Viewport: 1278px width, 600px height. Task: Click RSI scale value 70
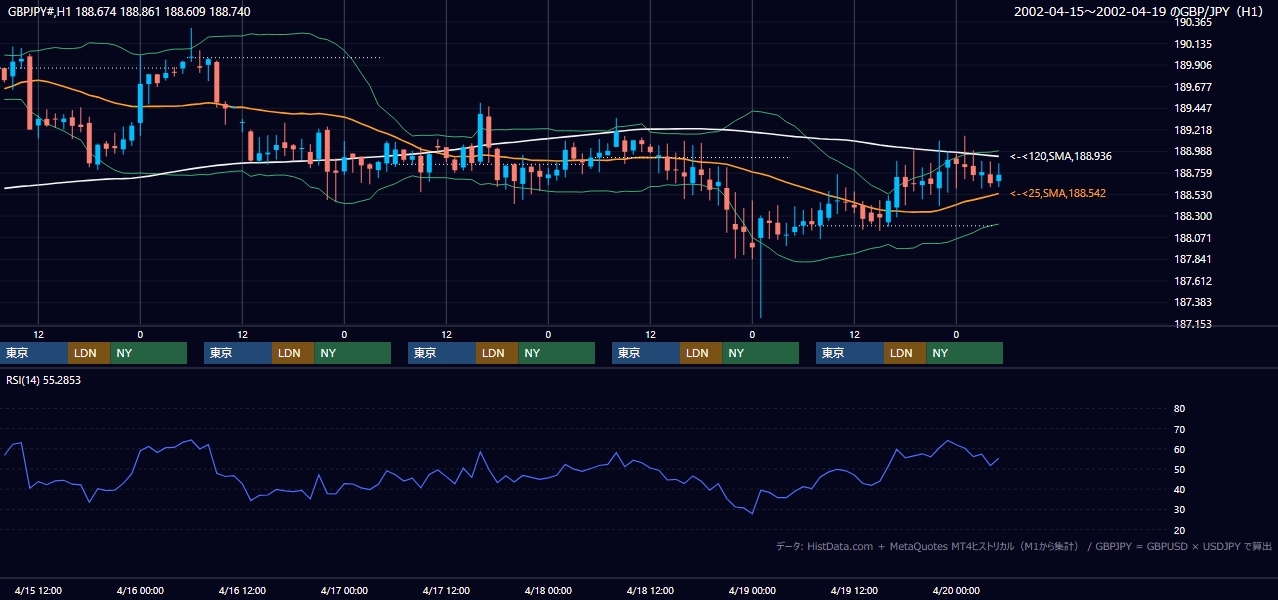[1179, 429]
